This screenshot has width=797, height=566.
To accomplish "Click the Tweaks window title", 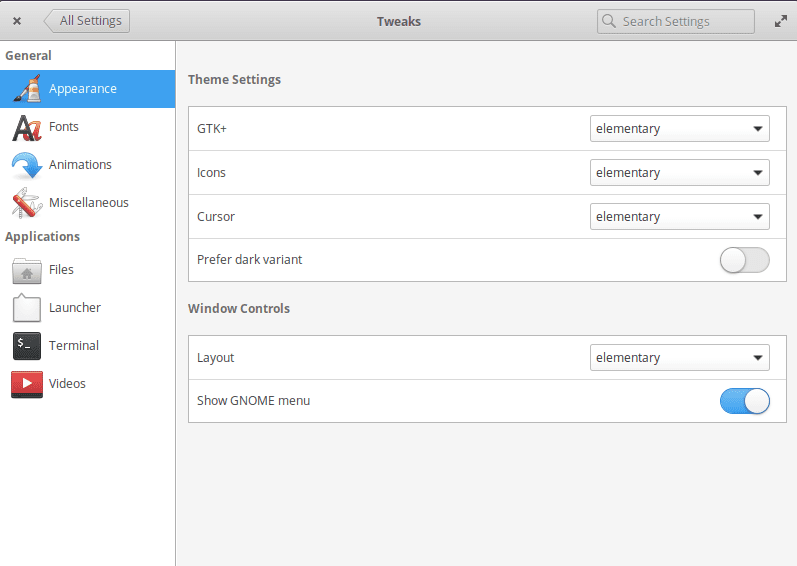I will (x=399, y=22).
